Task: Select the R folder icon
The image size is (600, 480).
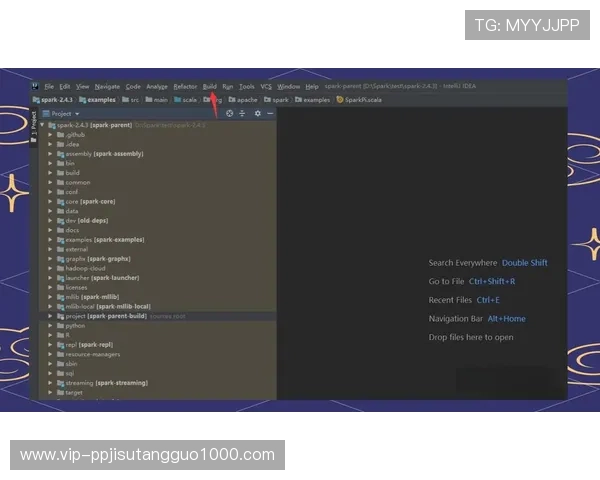Action: coord(60,335)
